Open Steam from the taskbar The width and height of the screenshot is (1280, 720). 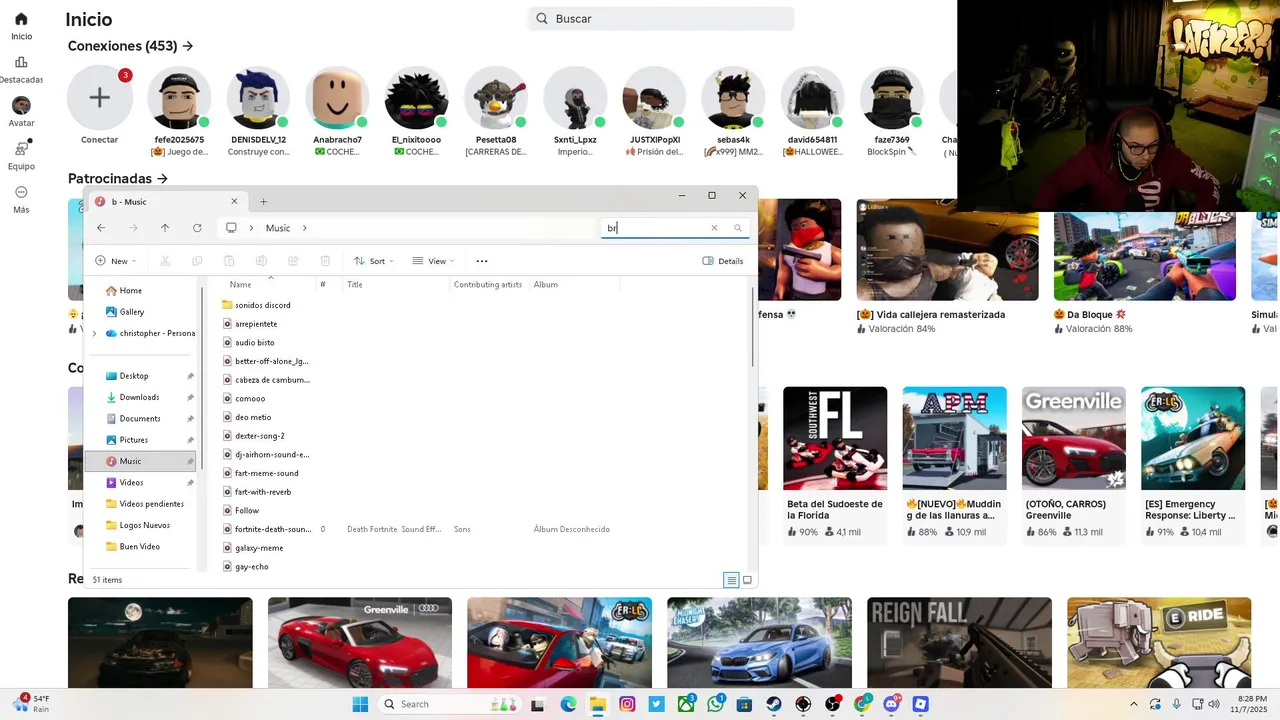(x=774, y=704)
